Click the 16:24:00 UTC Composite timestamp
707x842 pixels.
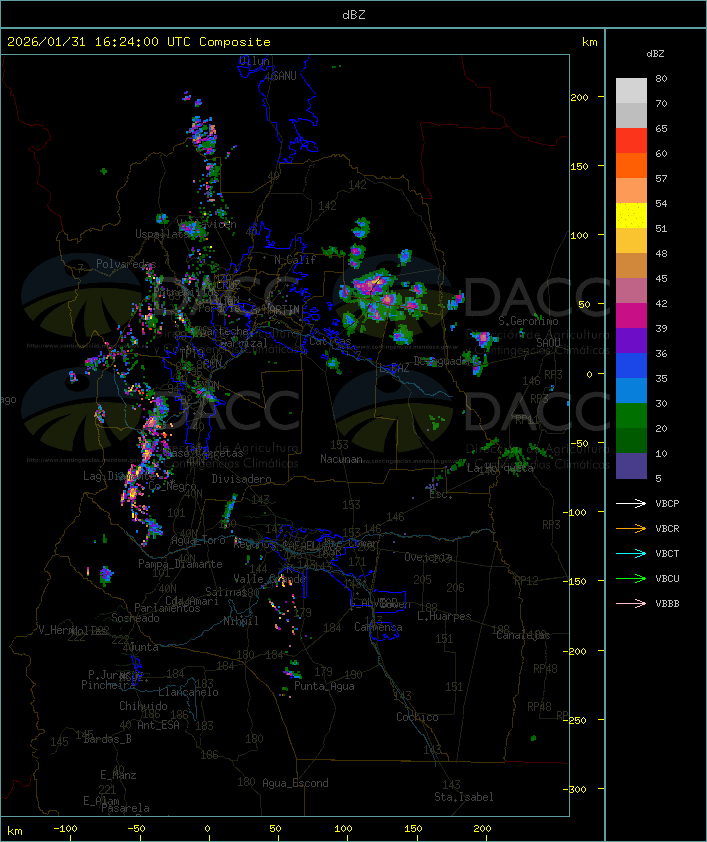139,42
